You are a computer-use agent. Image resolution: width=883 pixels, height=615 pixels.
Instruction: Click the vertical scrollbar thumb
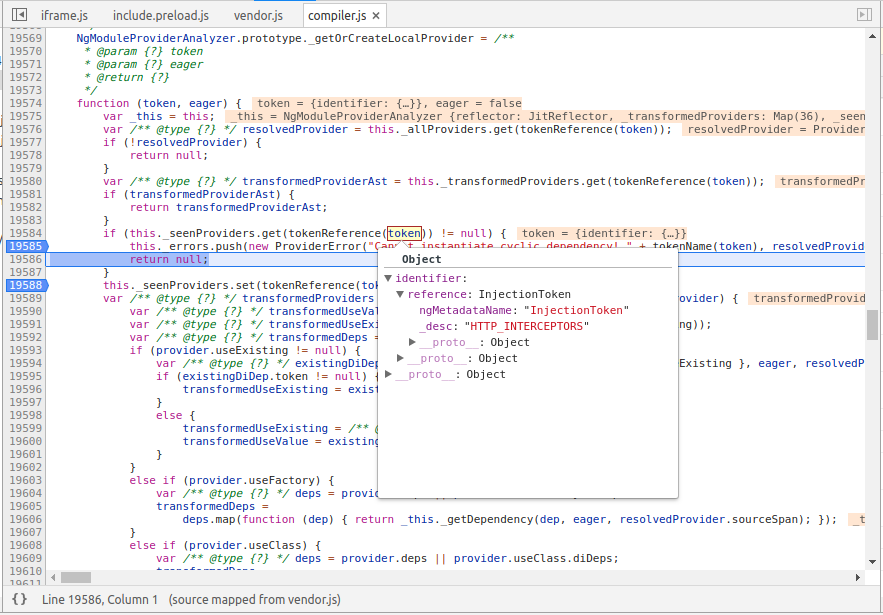872,325
